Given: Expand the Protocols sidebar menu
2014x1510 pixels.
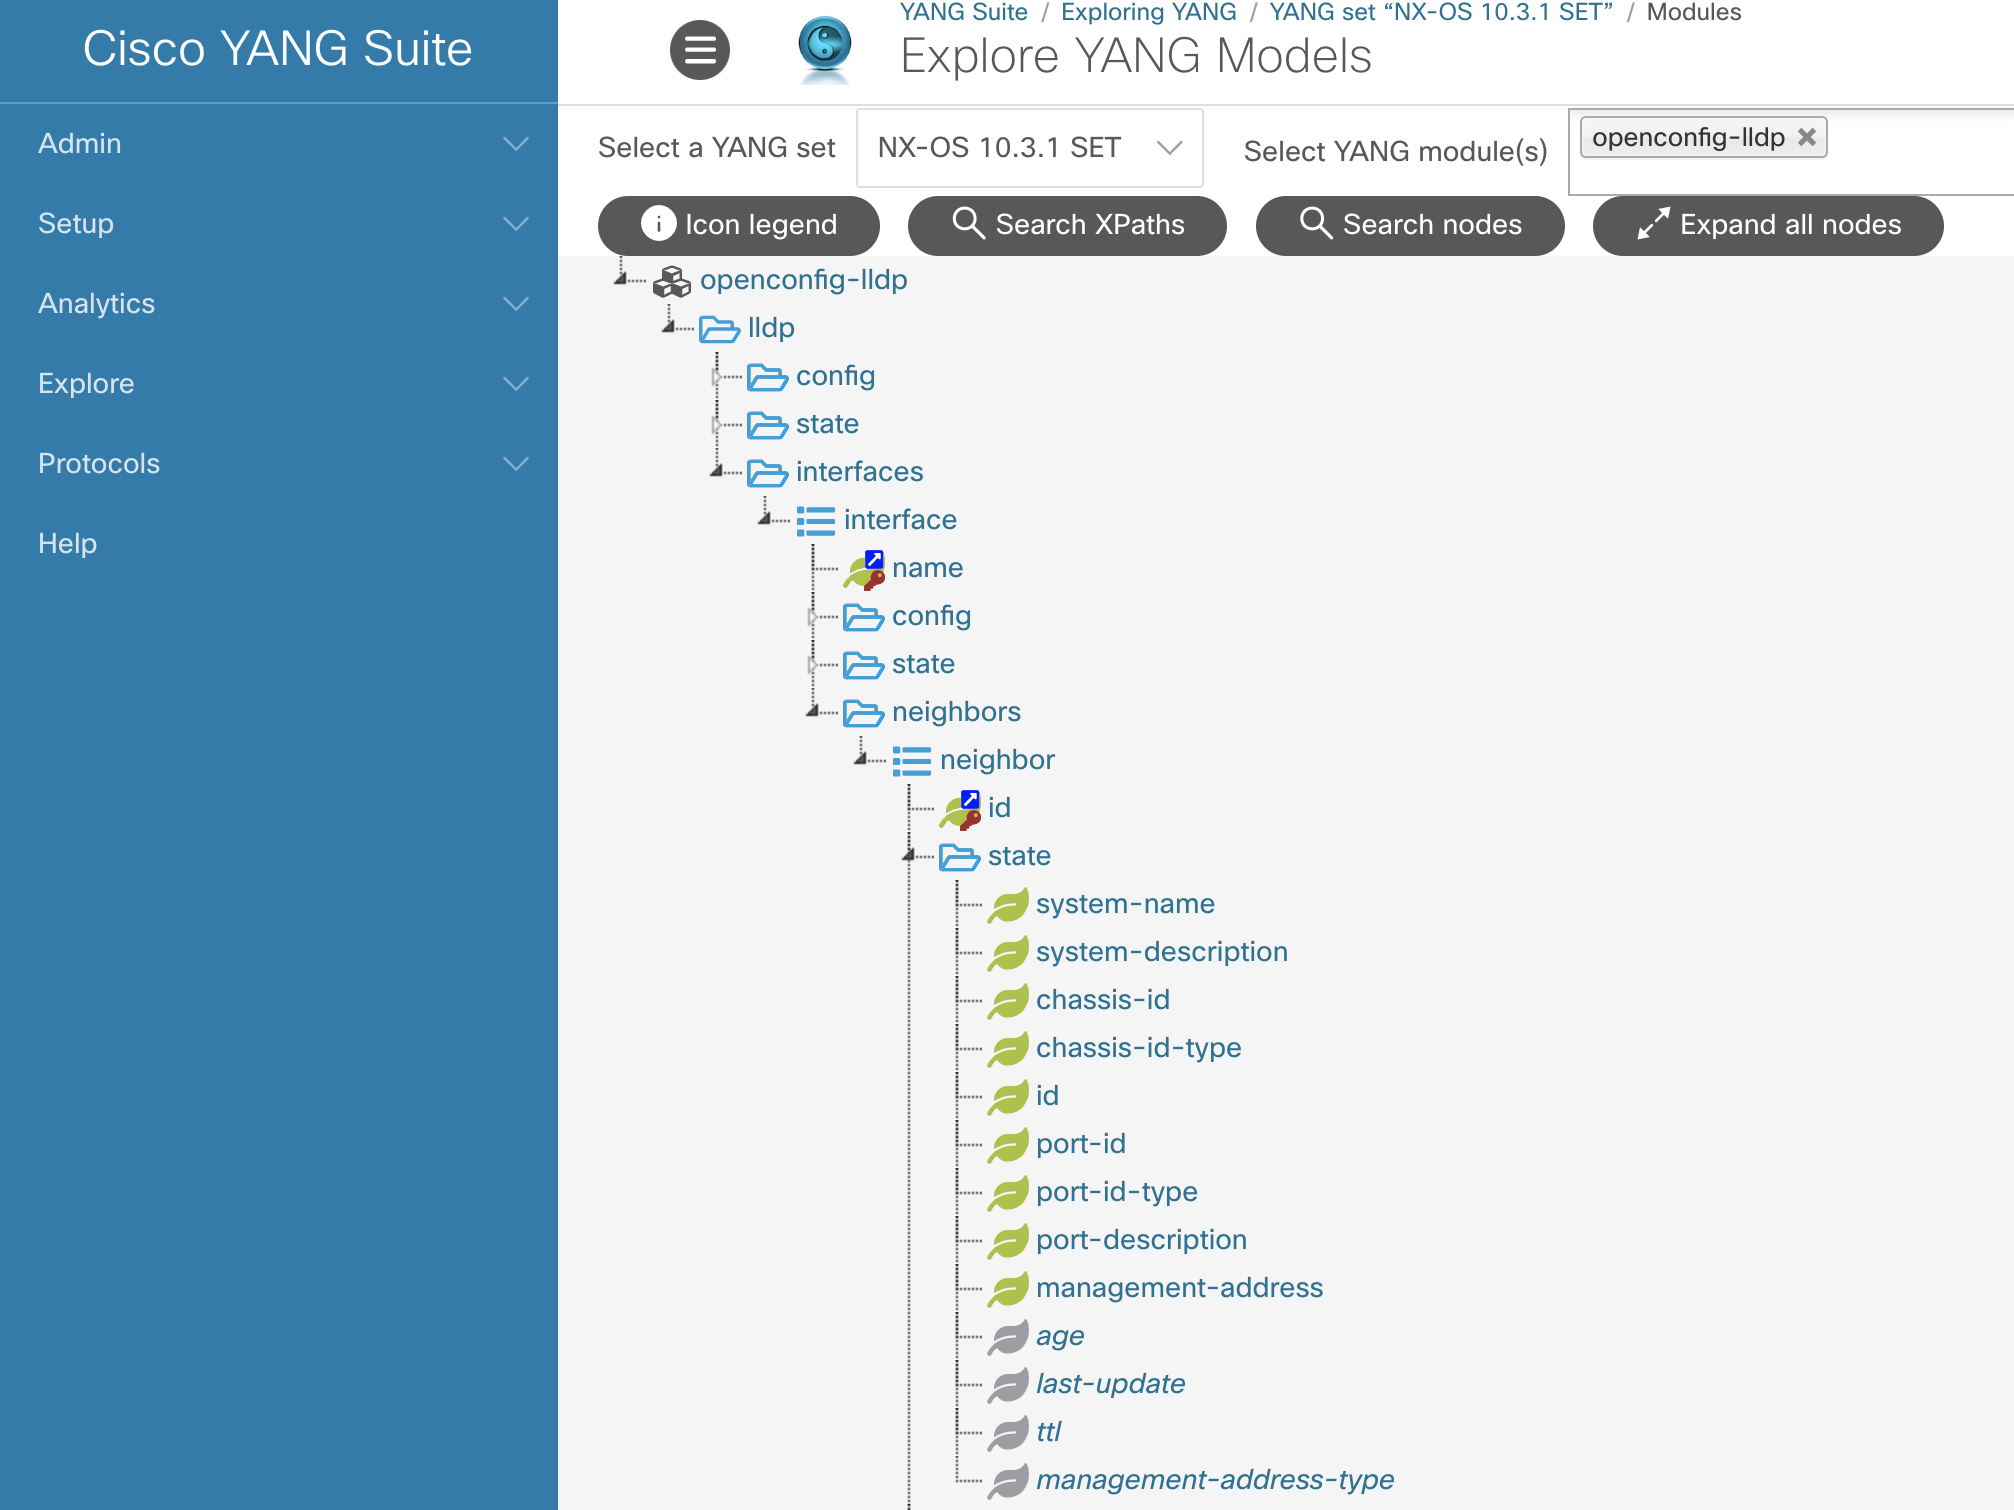Looking at the screenshot, I should click(279, 463).
